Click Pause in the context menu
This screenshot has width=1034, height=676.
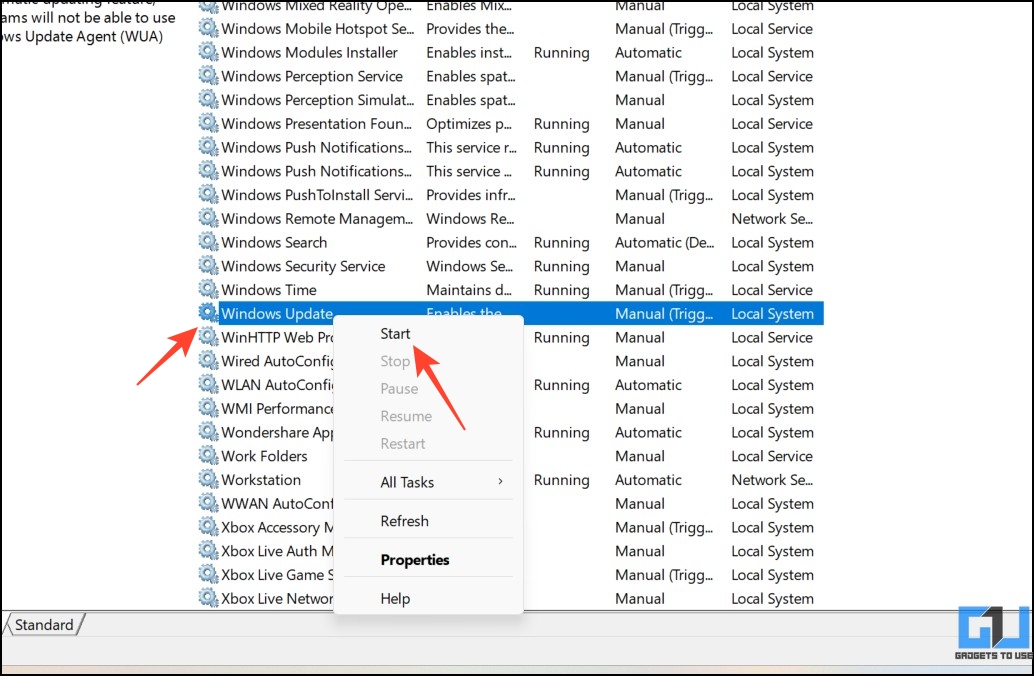[399, 389]
